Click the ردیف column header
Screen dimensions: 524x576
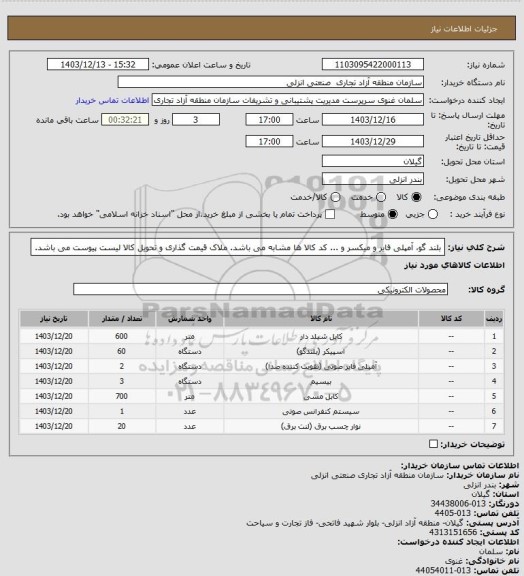click(x=494, y=318)
